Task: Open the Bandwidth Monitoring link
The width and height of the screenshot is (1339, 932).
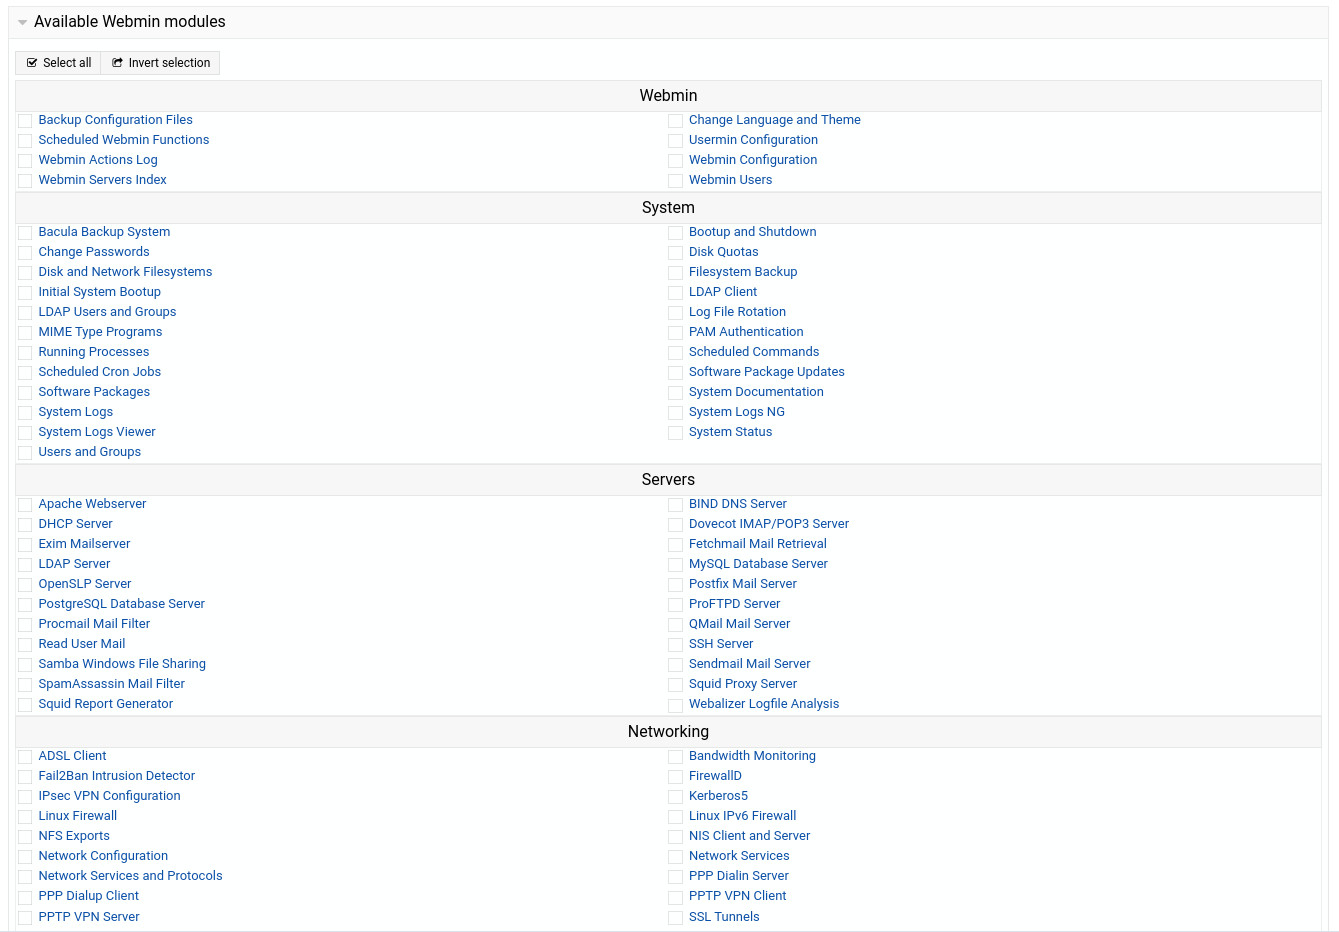Action: 752,756
